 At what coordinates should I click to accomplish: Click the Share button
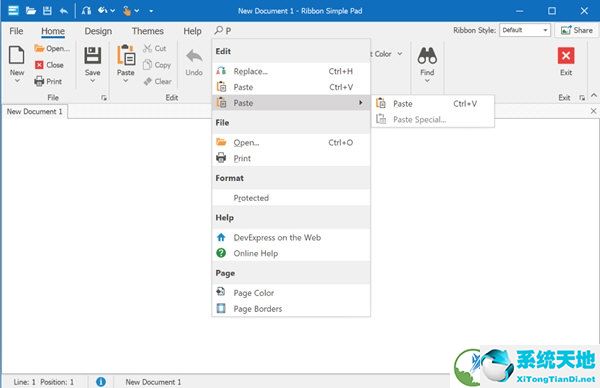pyautogui.click(x=576, y=30)
